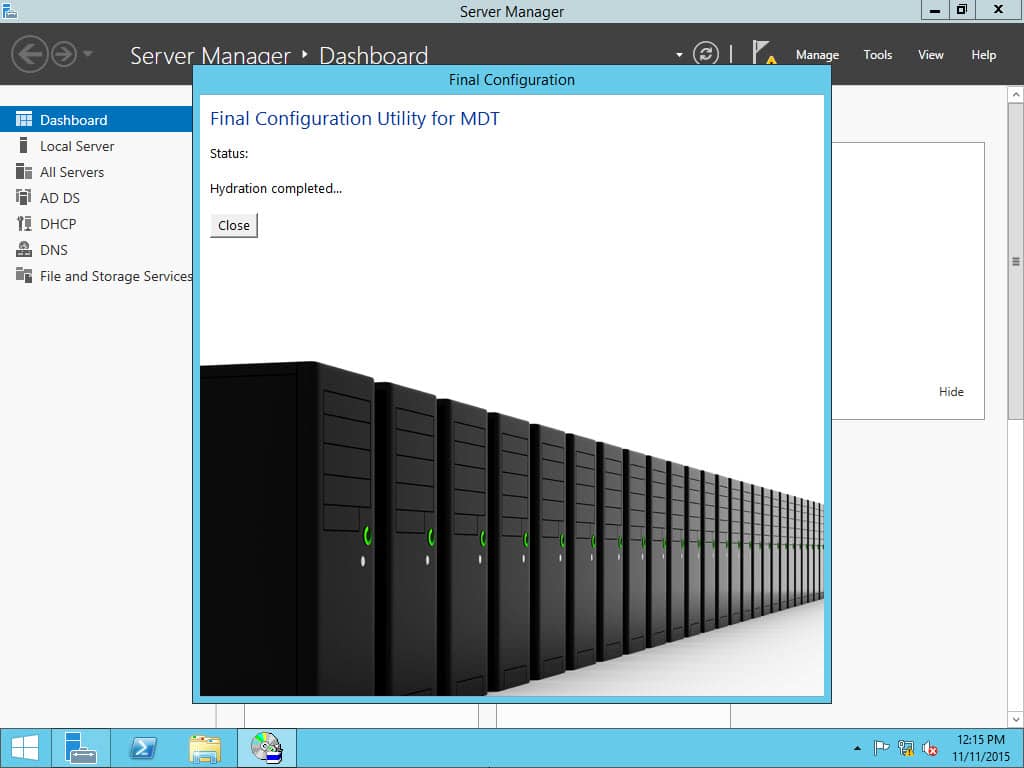1024x768 pixels.
Task: Click the DNS role icon
Action: tap(24, 249)
